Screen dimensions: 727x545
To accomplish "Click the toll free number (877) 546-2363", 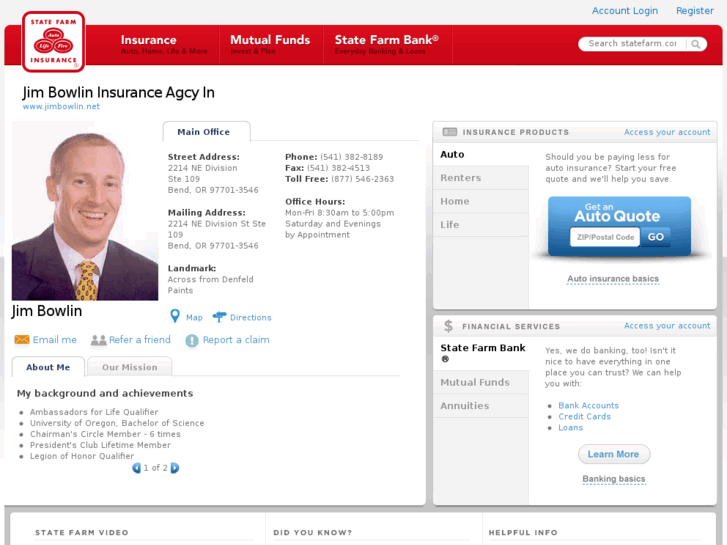I will coord(363,179).
